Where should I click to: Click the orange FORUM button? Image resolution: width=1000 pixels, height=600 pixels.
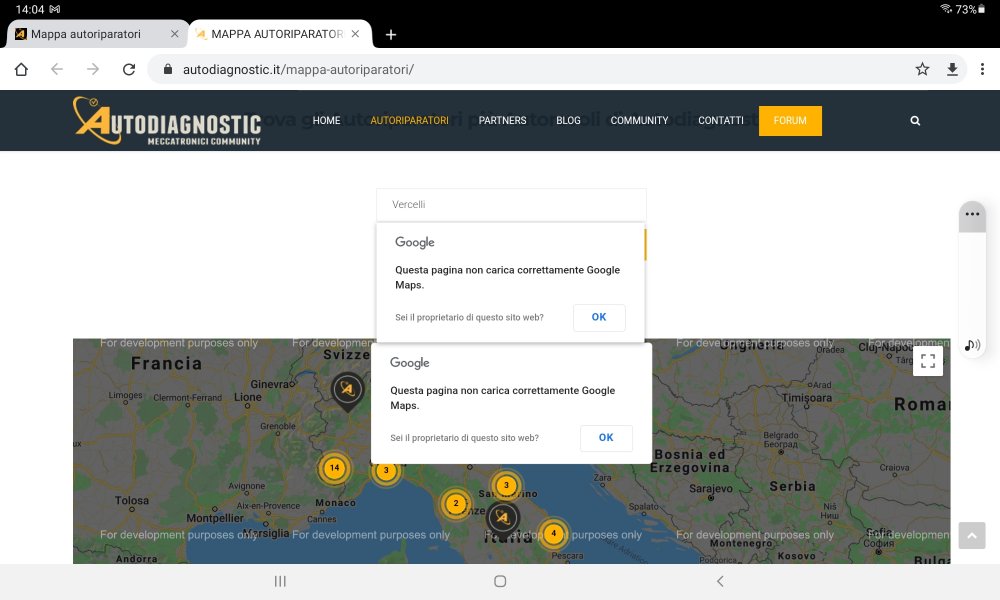(x=790, y=120)
